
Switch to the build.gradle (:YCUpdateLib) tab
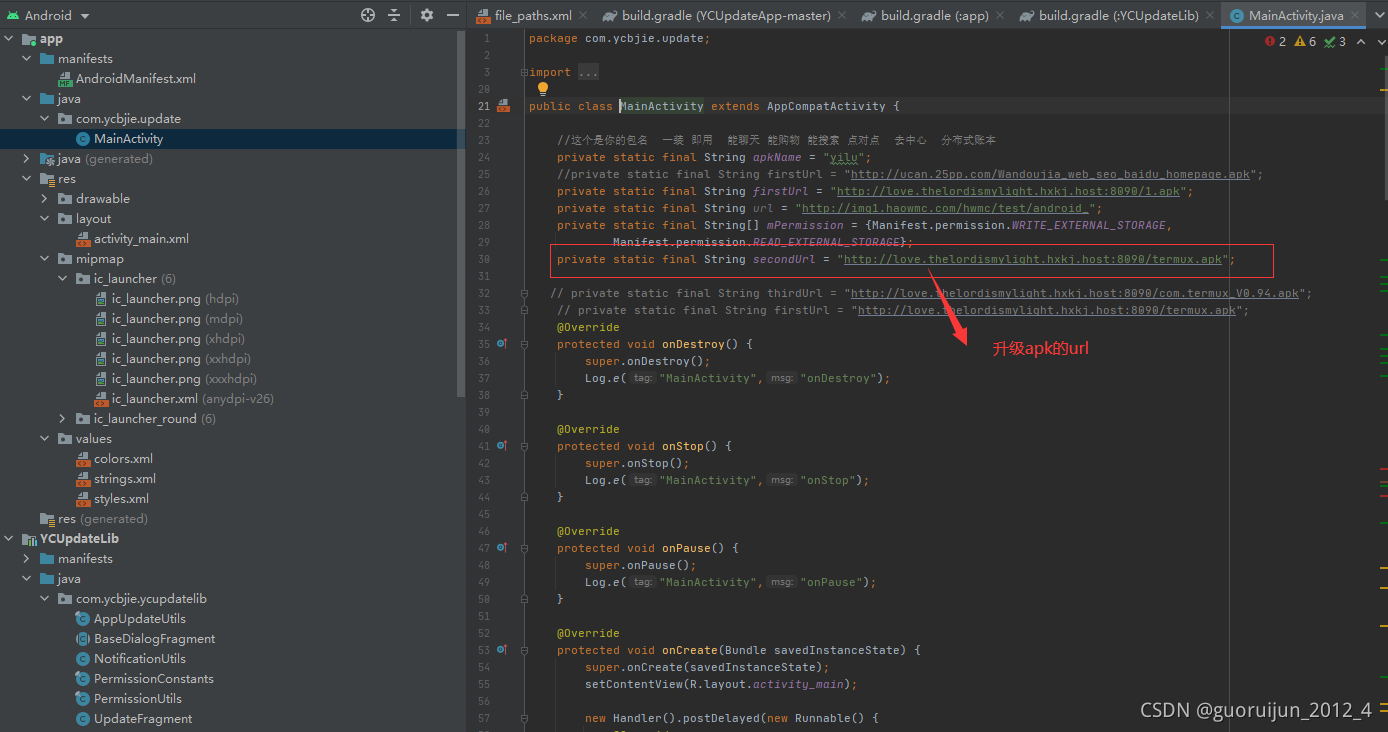pyautogui.click(x=1118, y=16)
